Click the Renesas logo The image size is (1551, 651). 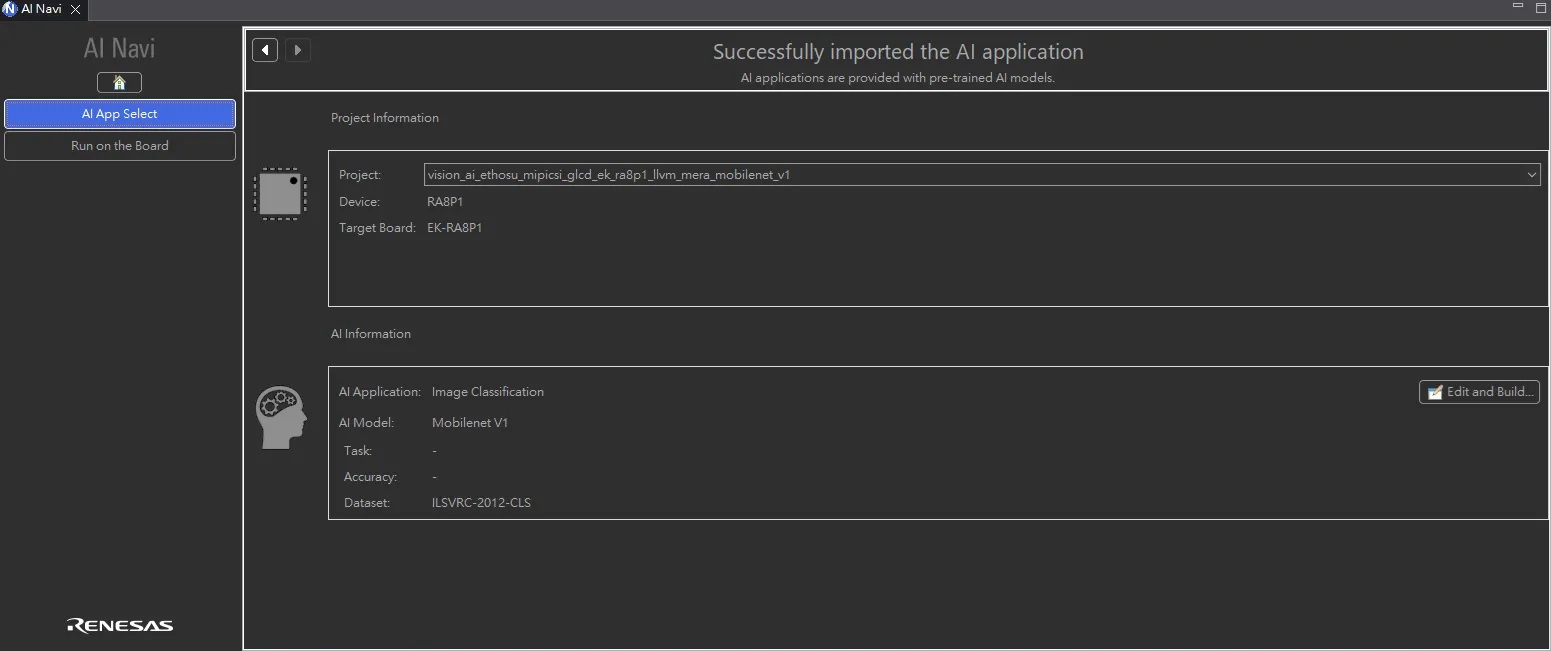(x=120, y=625)
